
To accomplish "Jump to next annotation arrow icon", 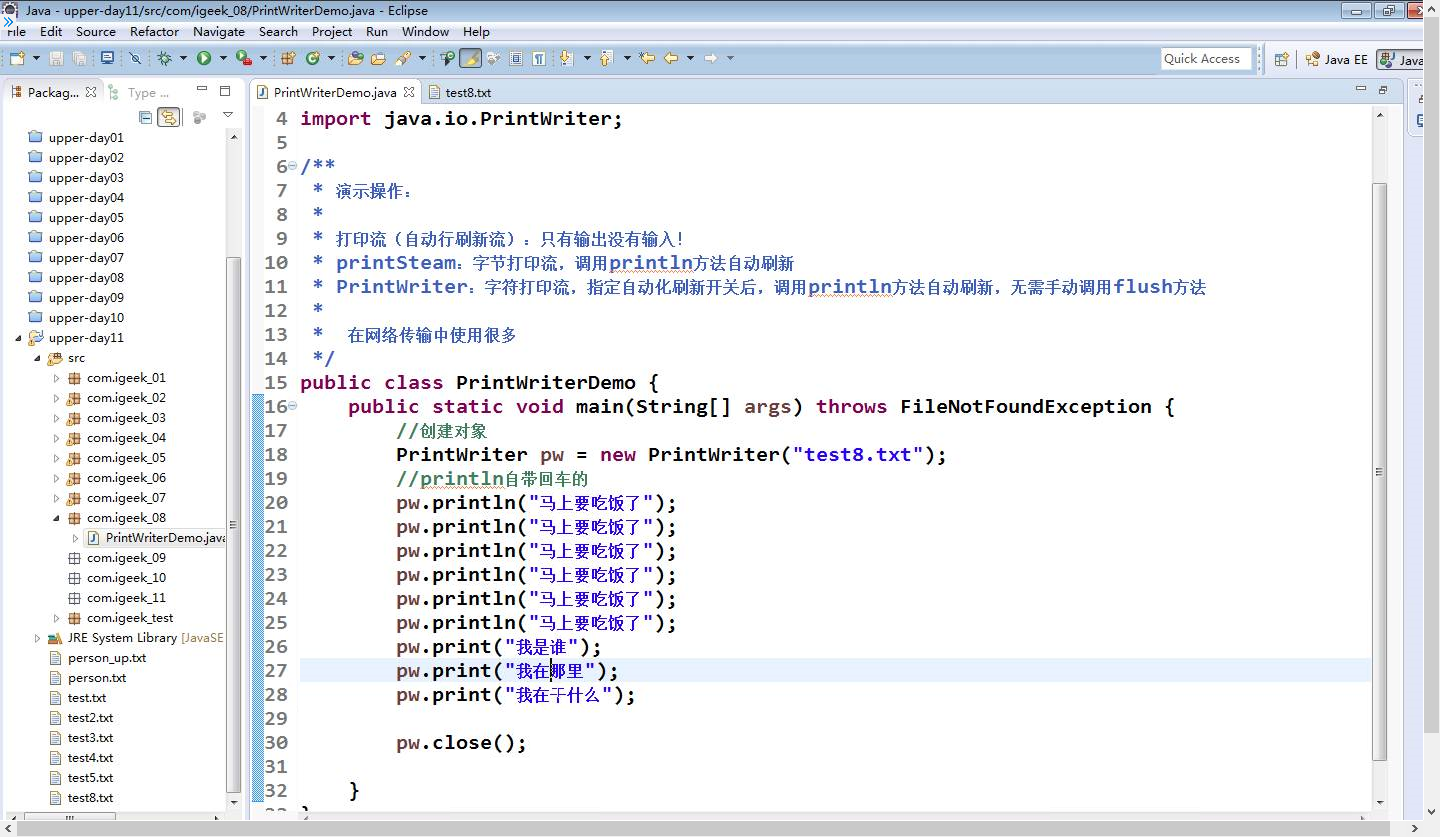I will pyautogui.click(x=566, y=58).
